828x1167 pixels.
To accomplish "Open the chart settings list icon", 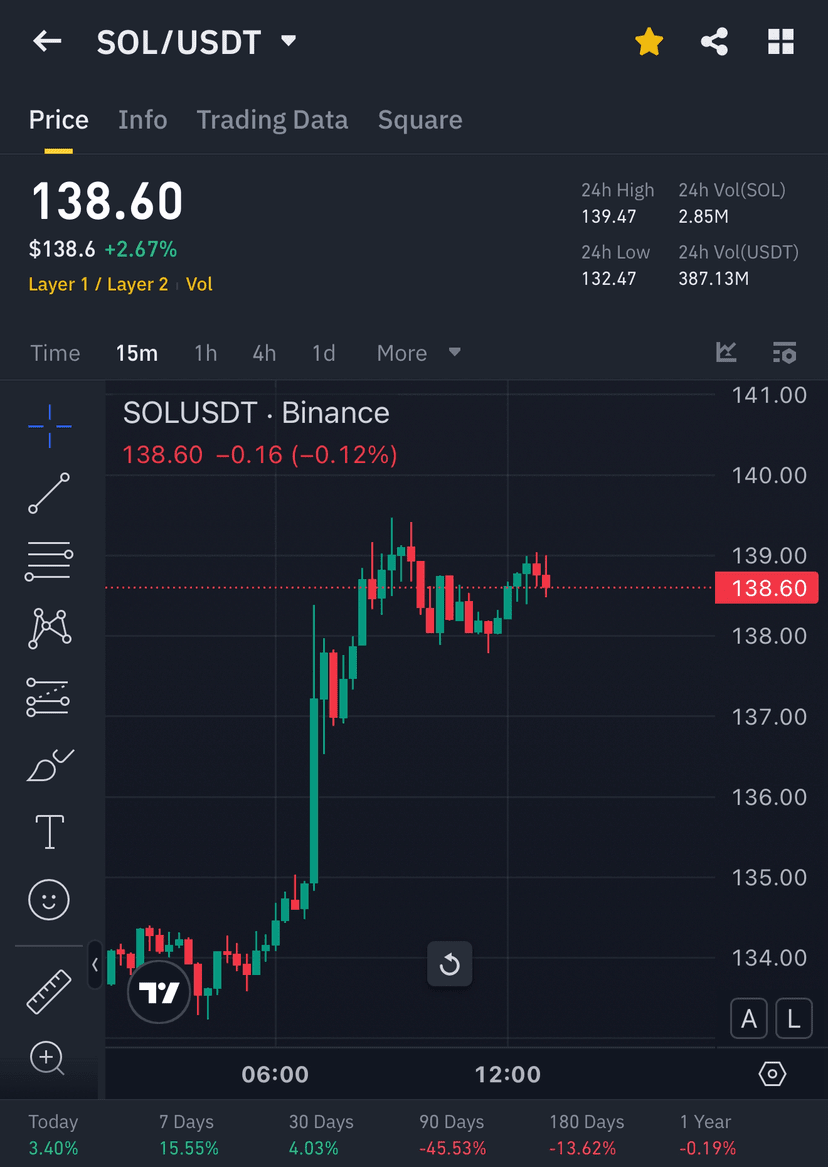I will (x=784, y=352).
